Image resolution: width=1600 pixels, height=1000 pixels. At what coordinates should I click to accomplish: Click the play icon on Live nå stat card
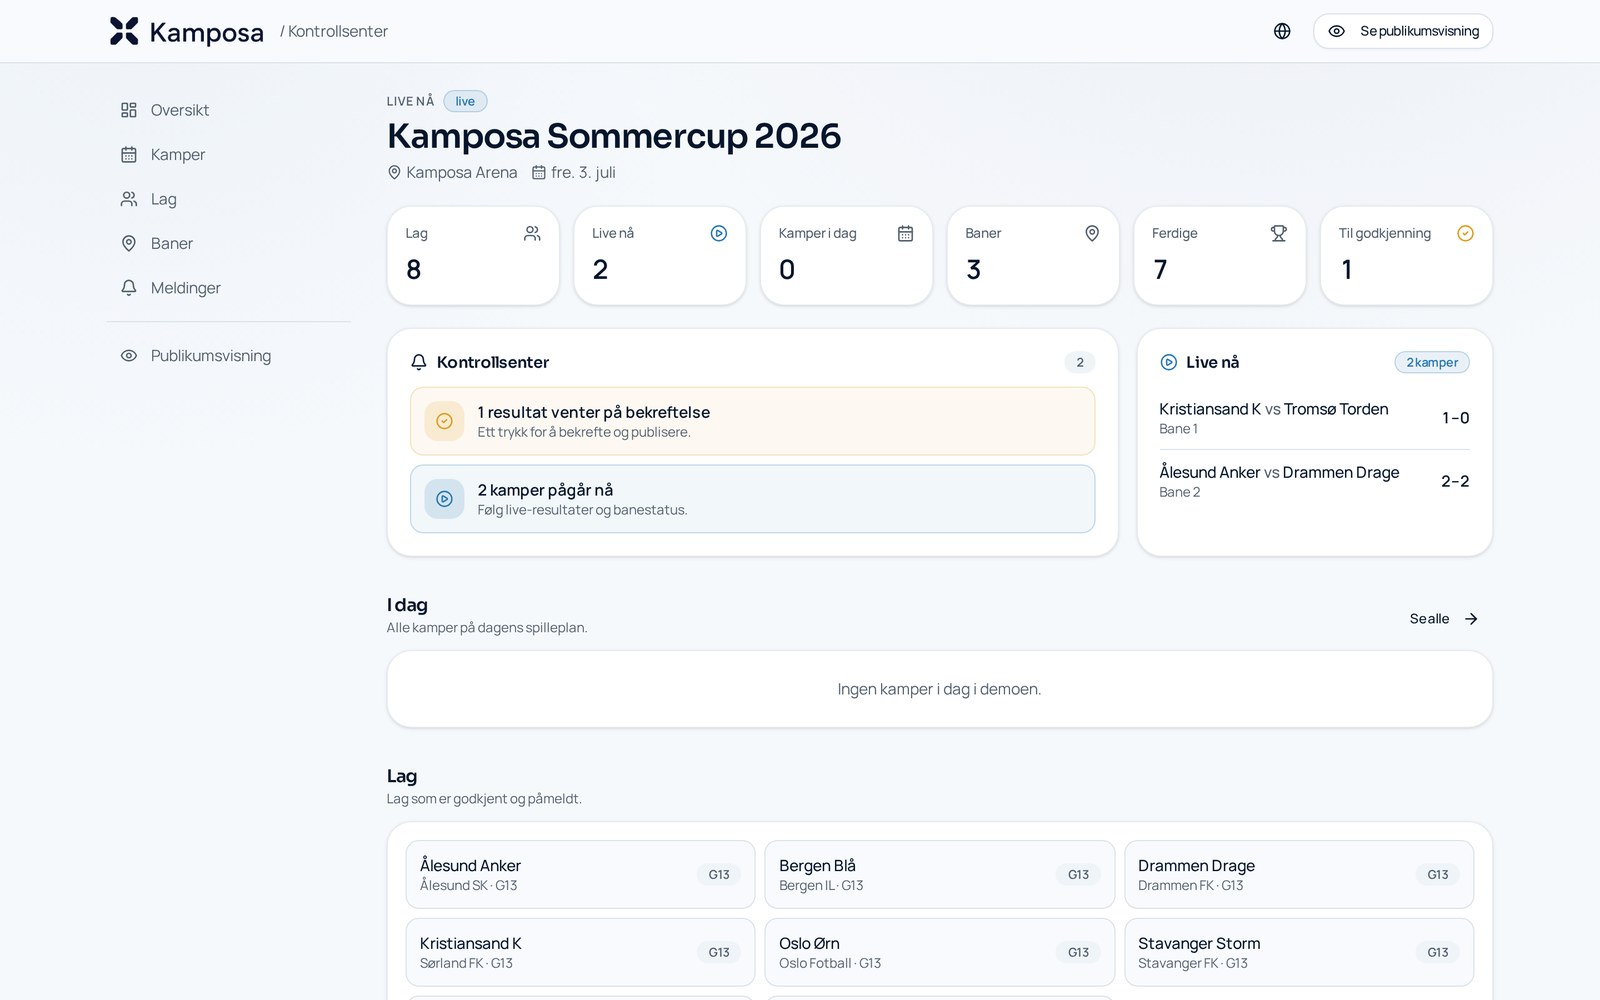719,233
